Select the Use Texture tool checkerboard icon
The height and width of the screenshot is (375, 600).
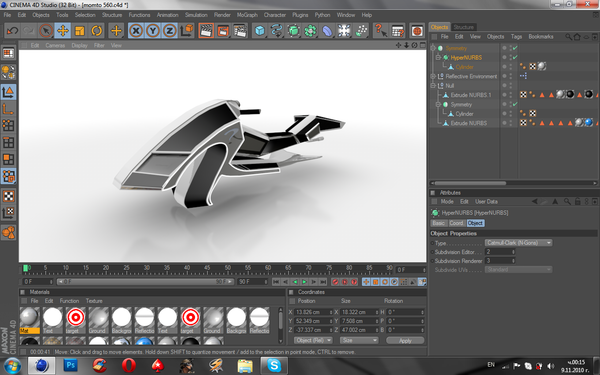[x=8, y=196]
